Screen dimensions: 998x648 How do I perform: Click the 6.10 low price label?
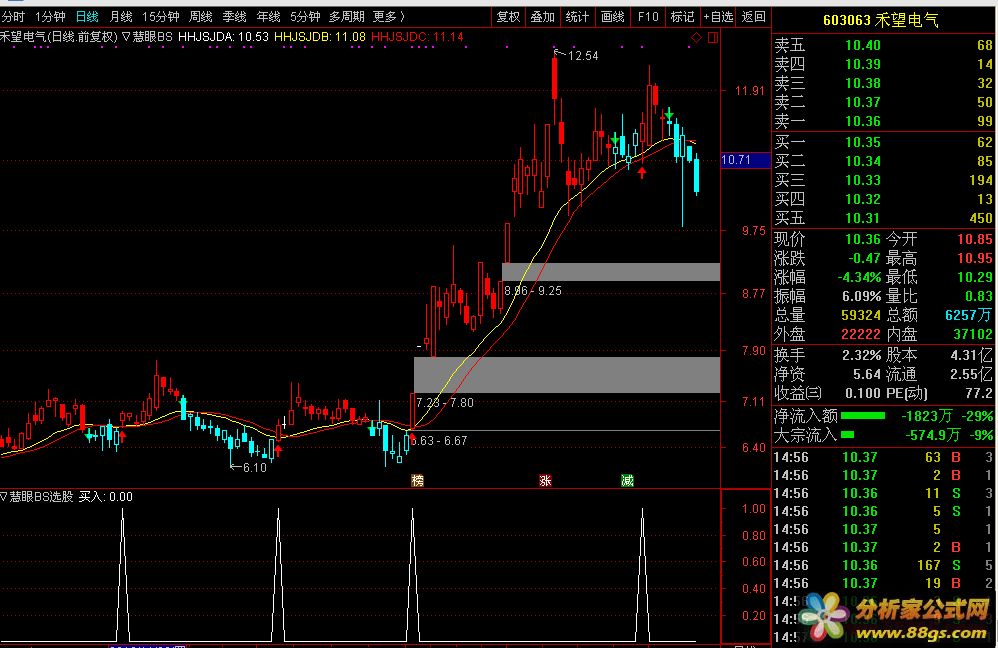[x=255, y=468]
